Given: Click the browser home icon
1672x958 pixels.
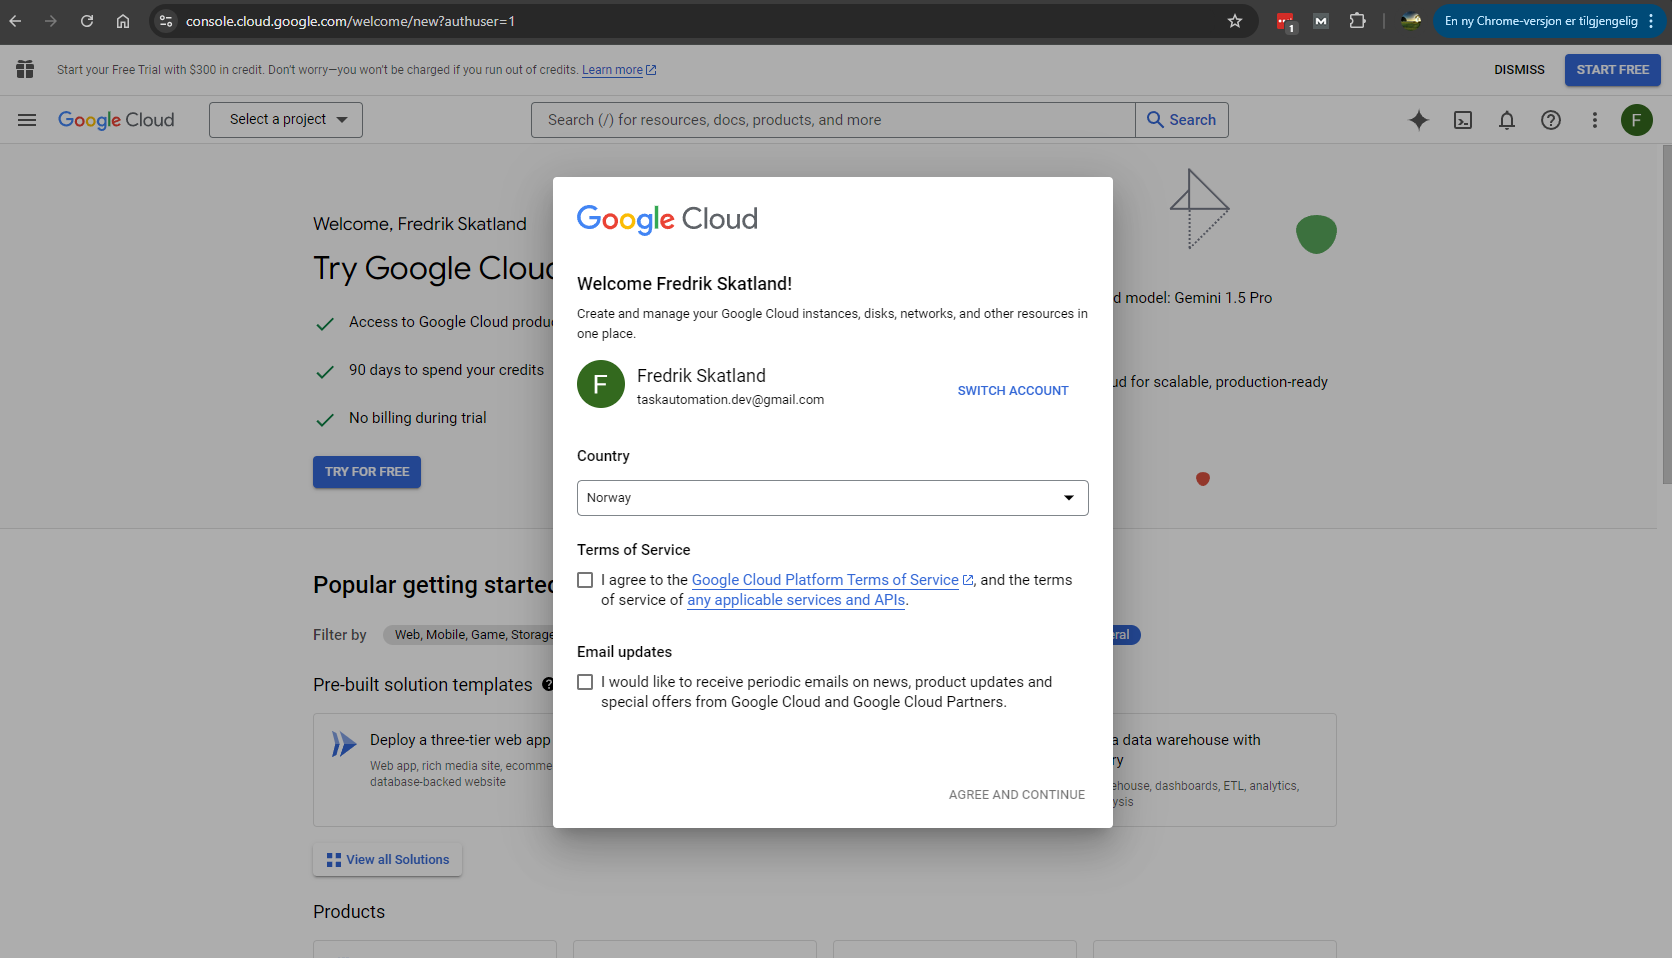Looking at the screenshot, I should click(123, 21).
